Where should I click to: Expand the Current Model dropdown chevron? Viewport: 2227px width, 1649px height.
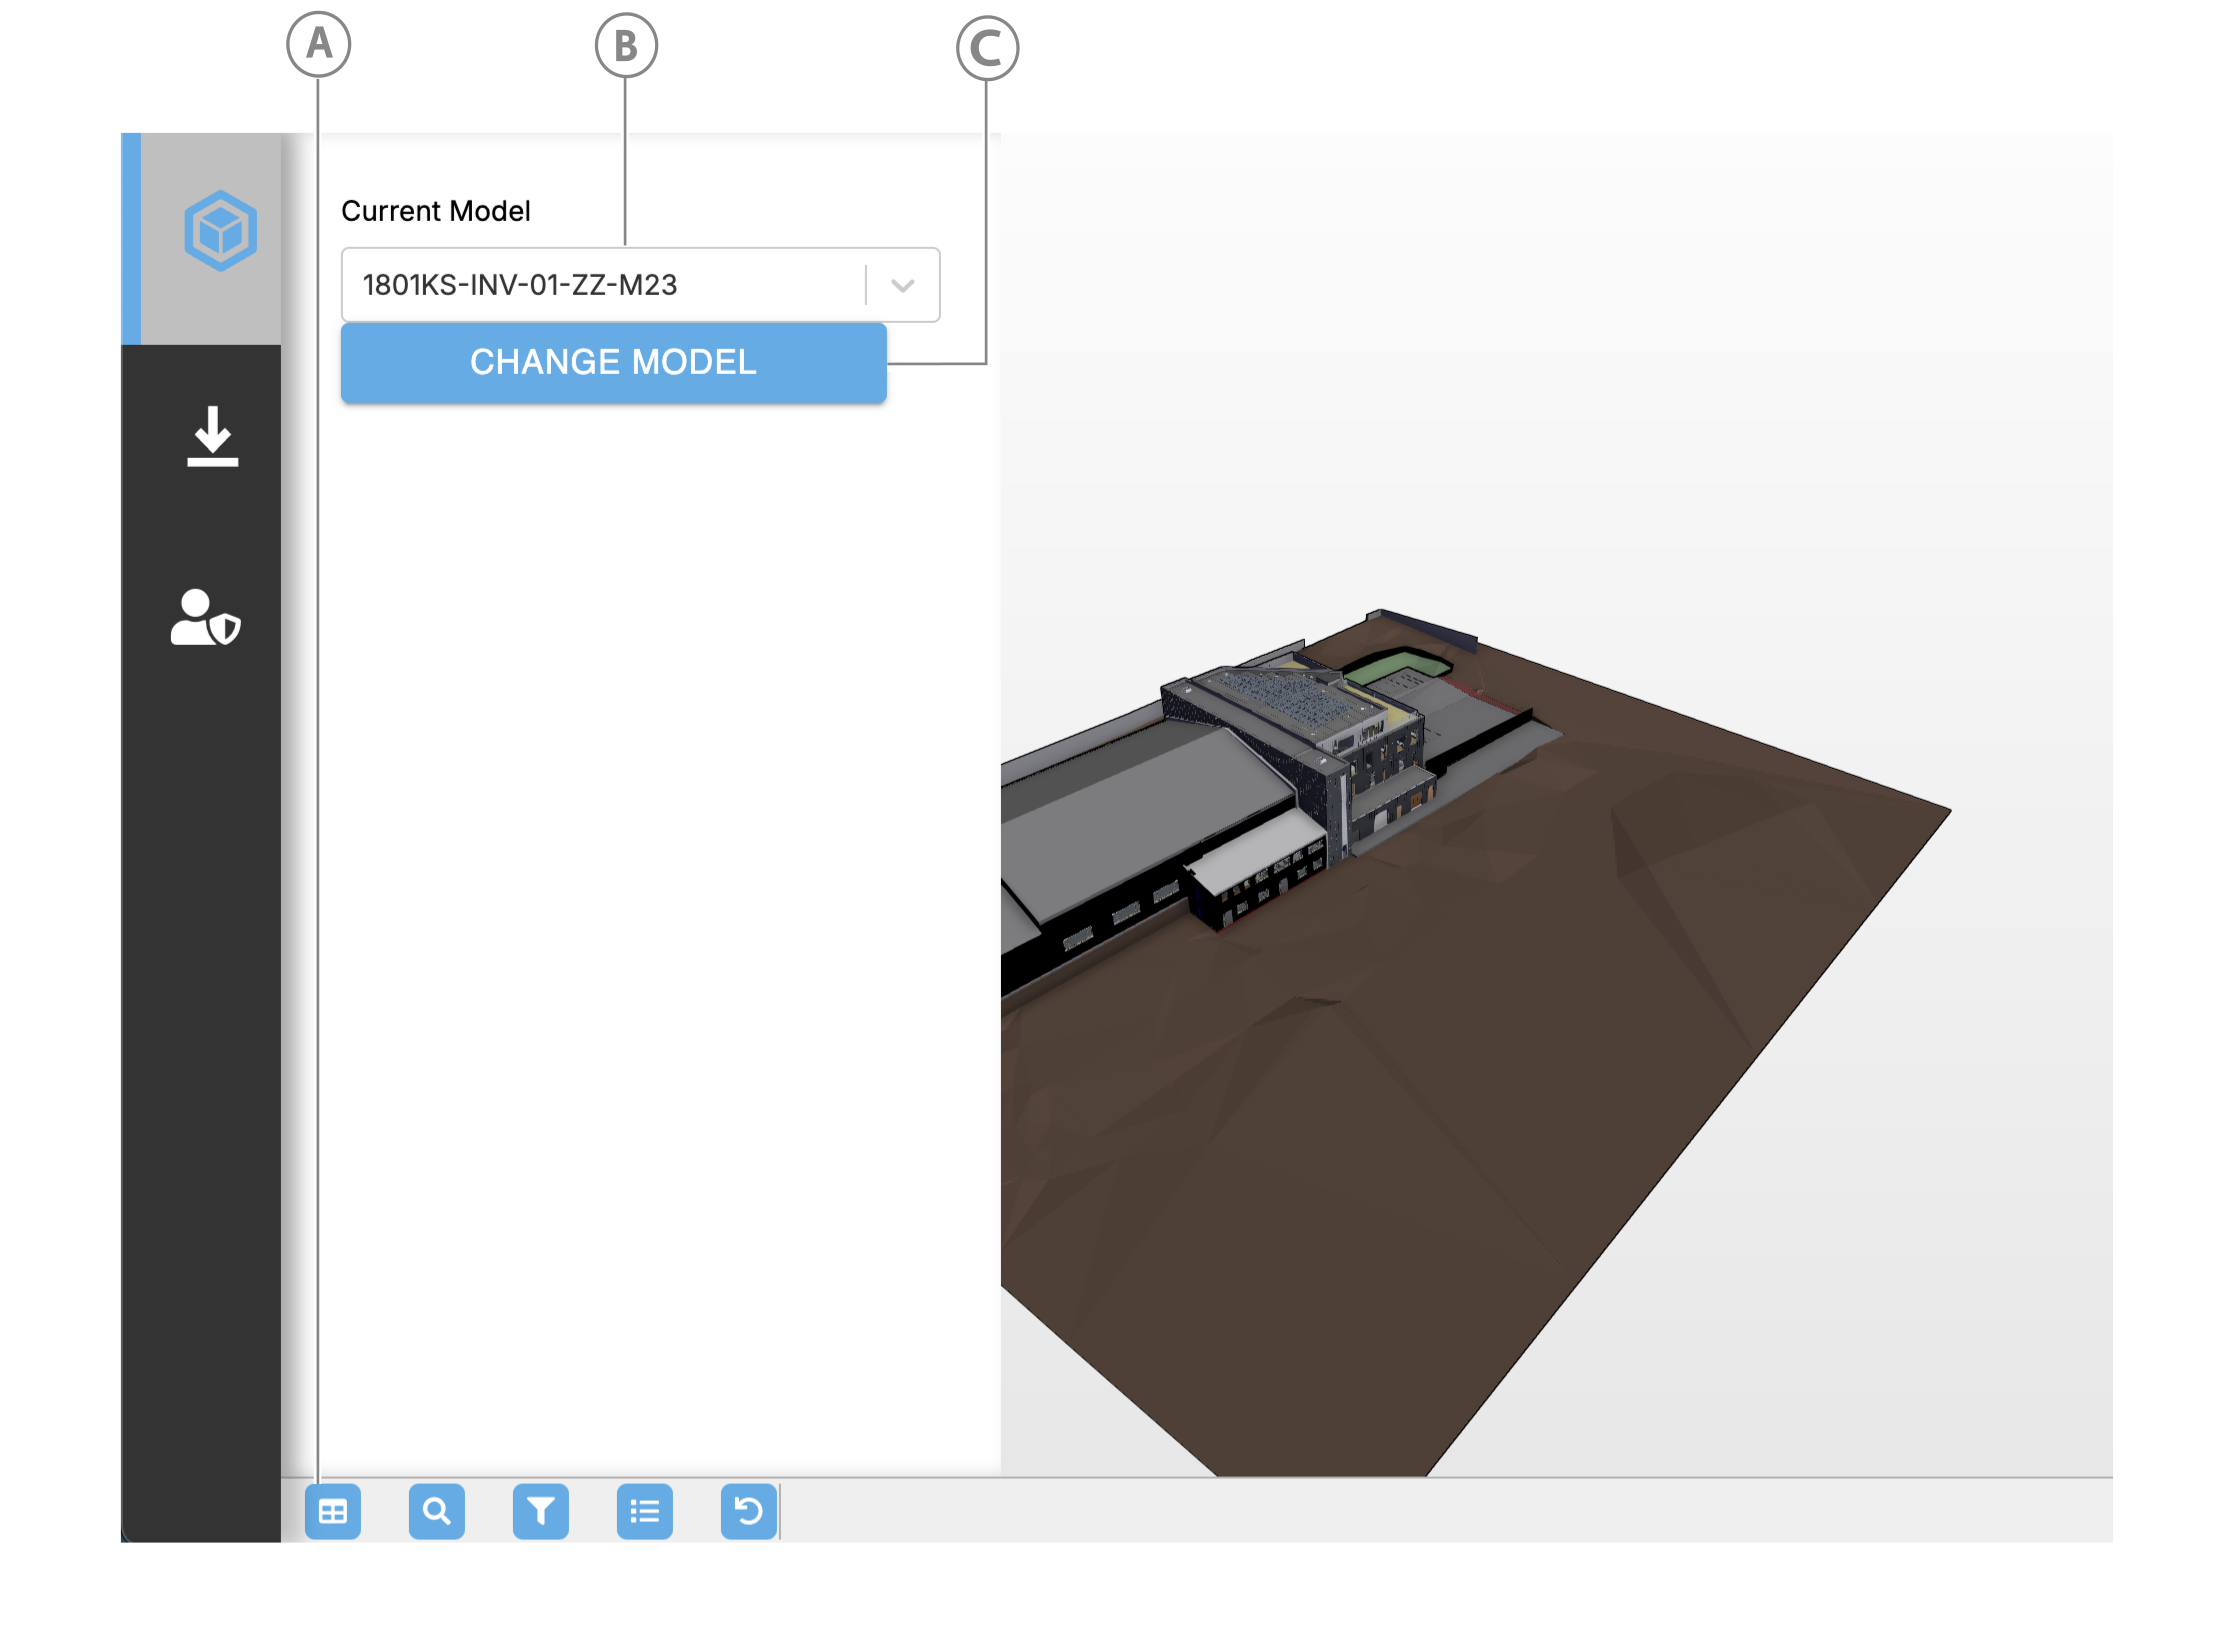(x=903, y=286)
